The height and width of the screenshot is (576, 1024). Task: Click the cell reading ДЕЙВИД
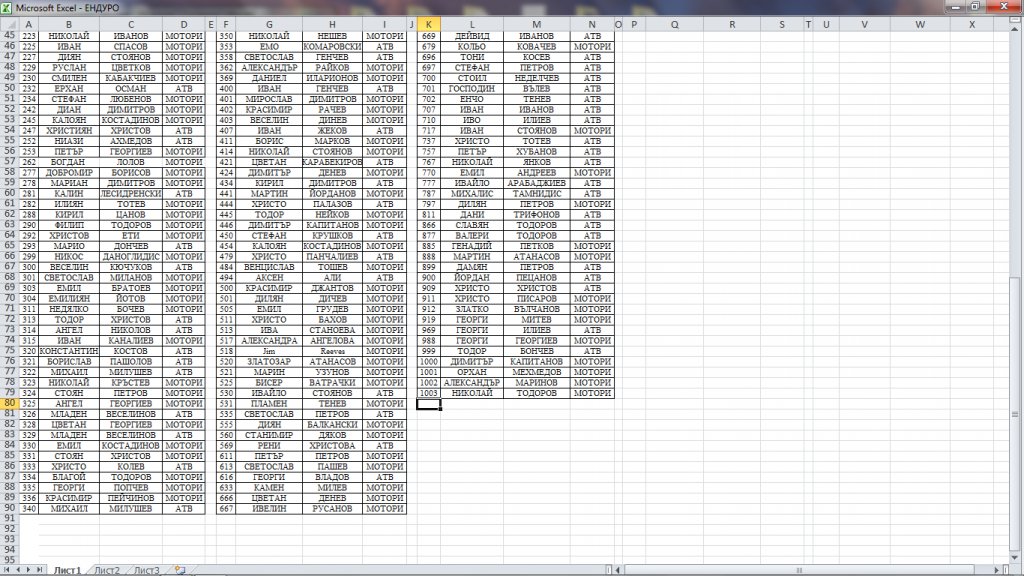tap(472, 36)
